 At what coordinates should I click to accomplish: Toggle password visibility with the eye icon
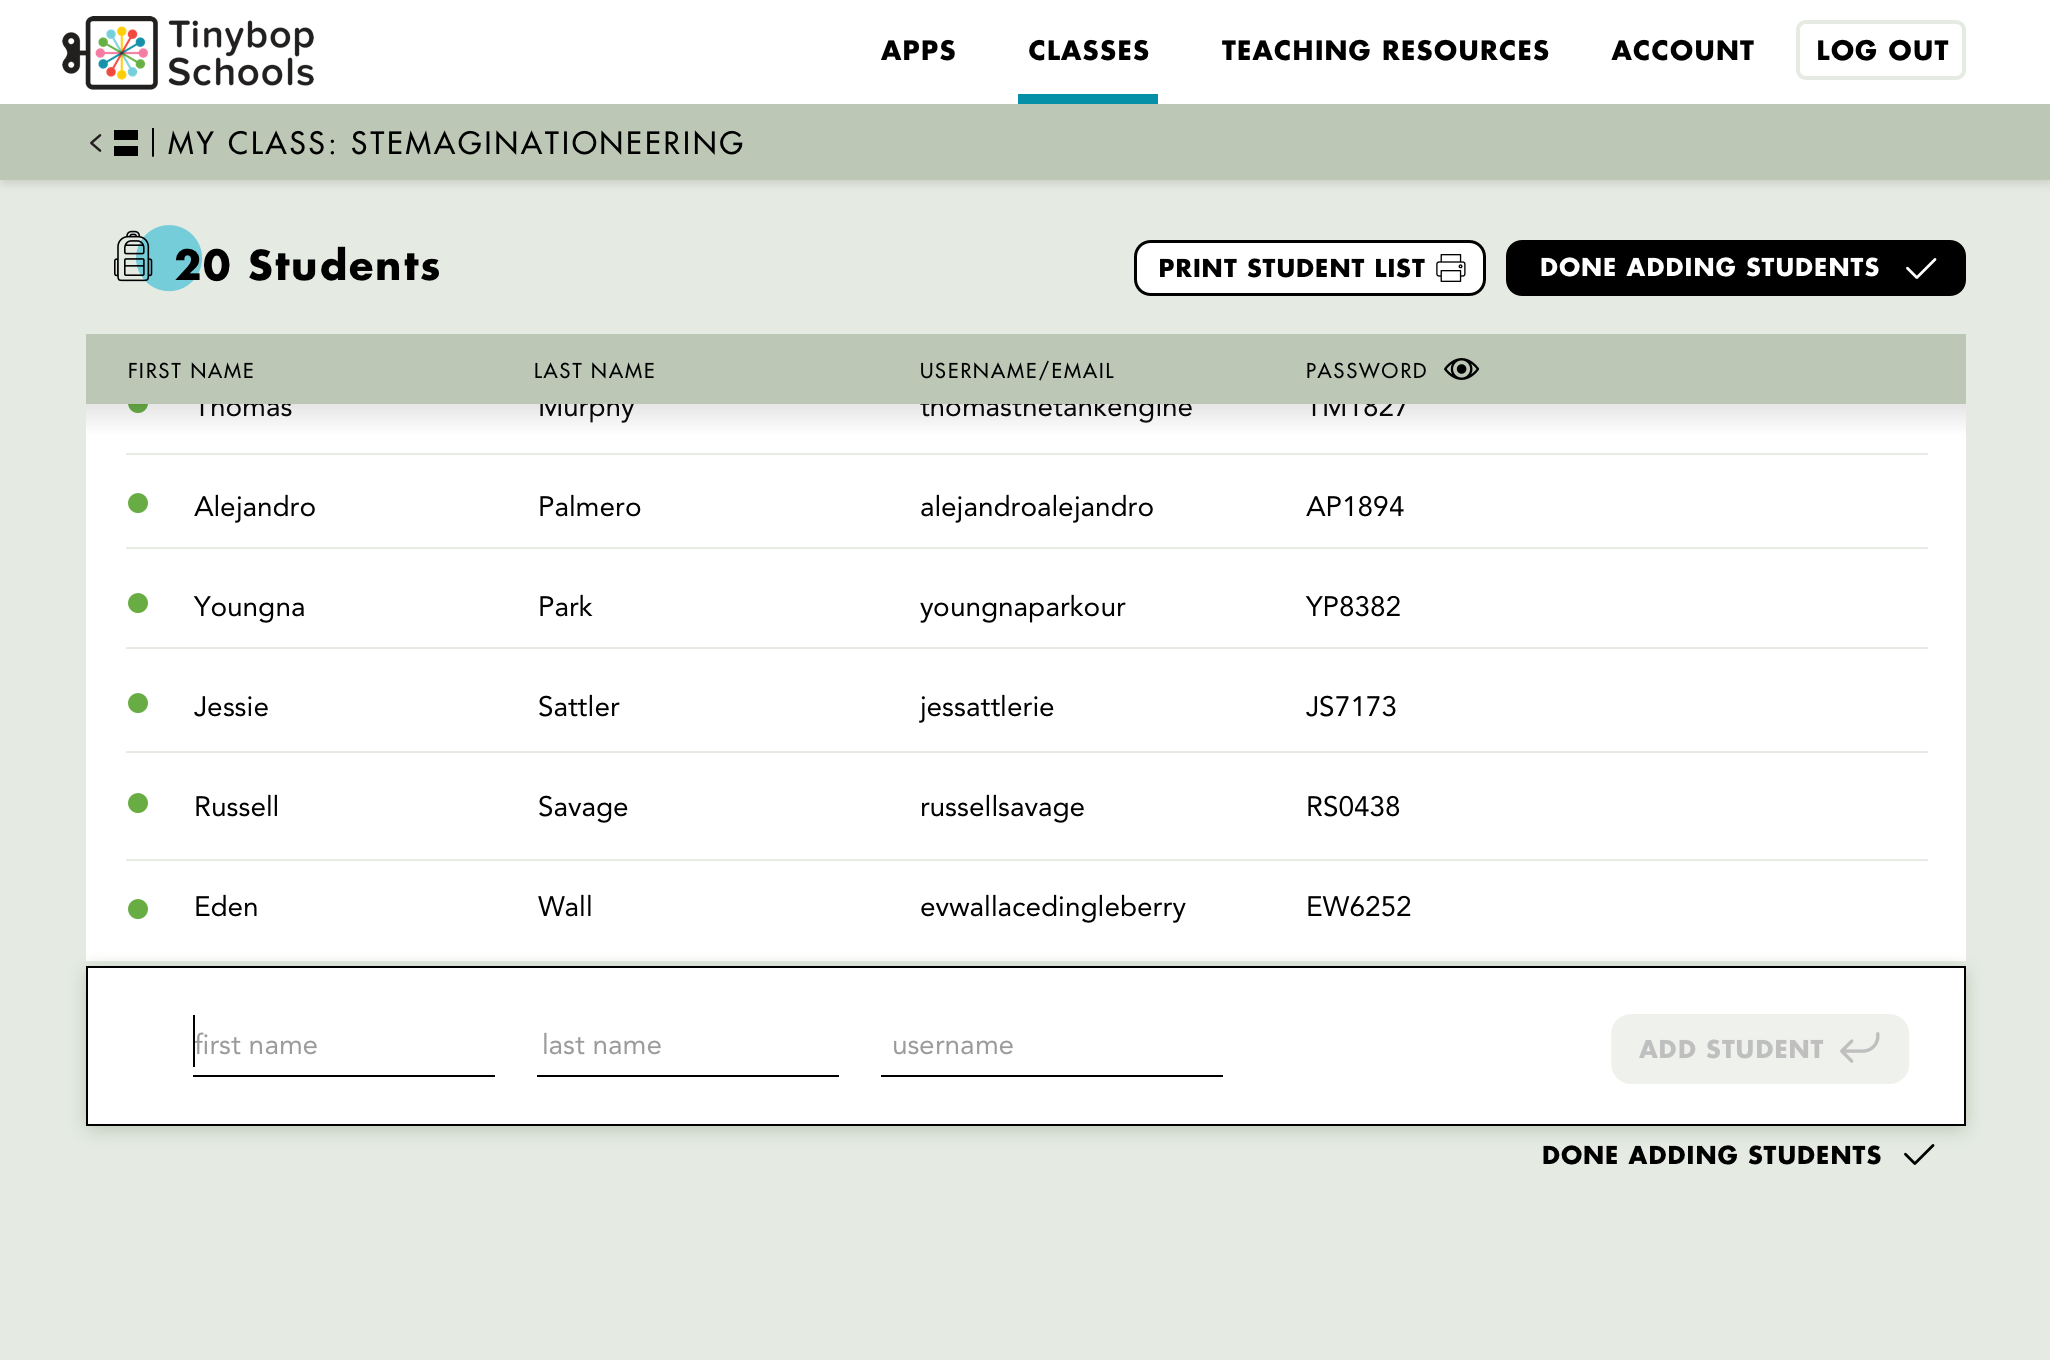coord(1461,369)
